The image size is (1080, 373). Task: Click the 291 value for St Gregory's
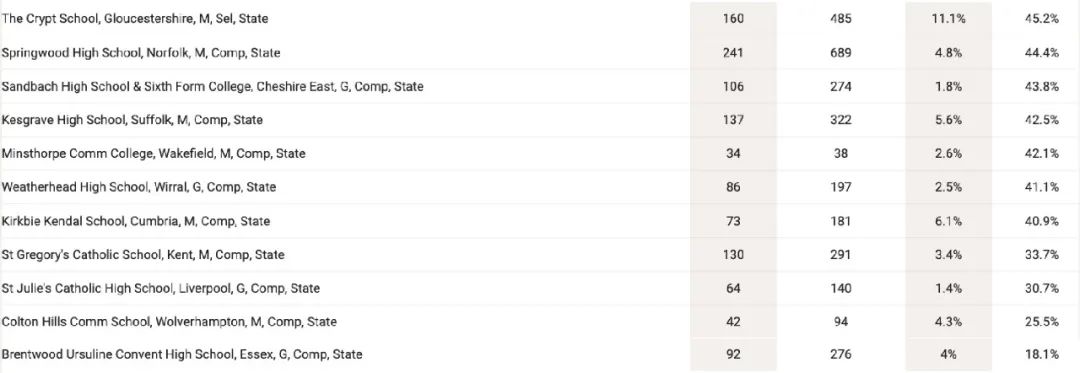coord(841,255)
